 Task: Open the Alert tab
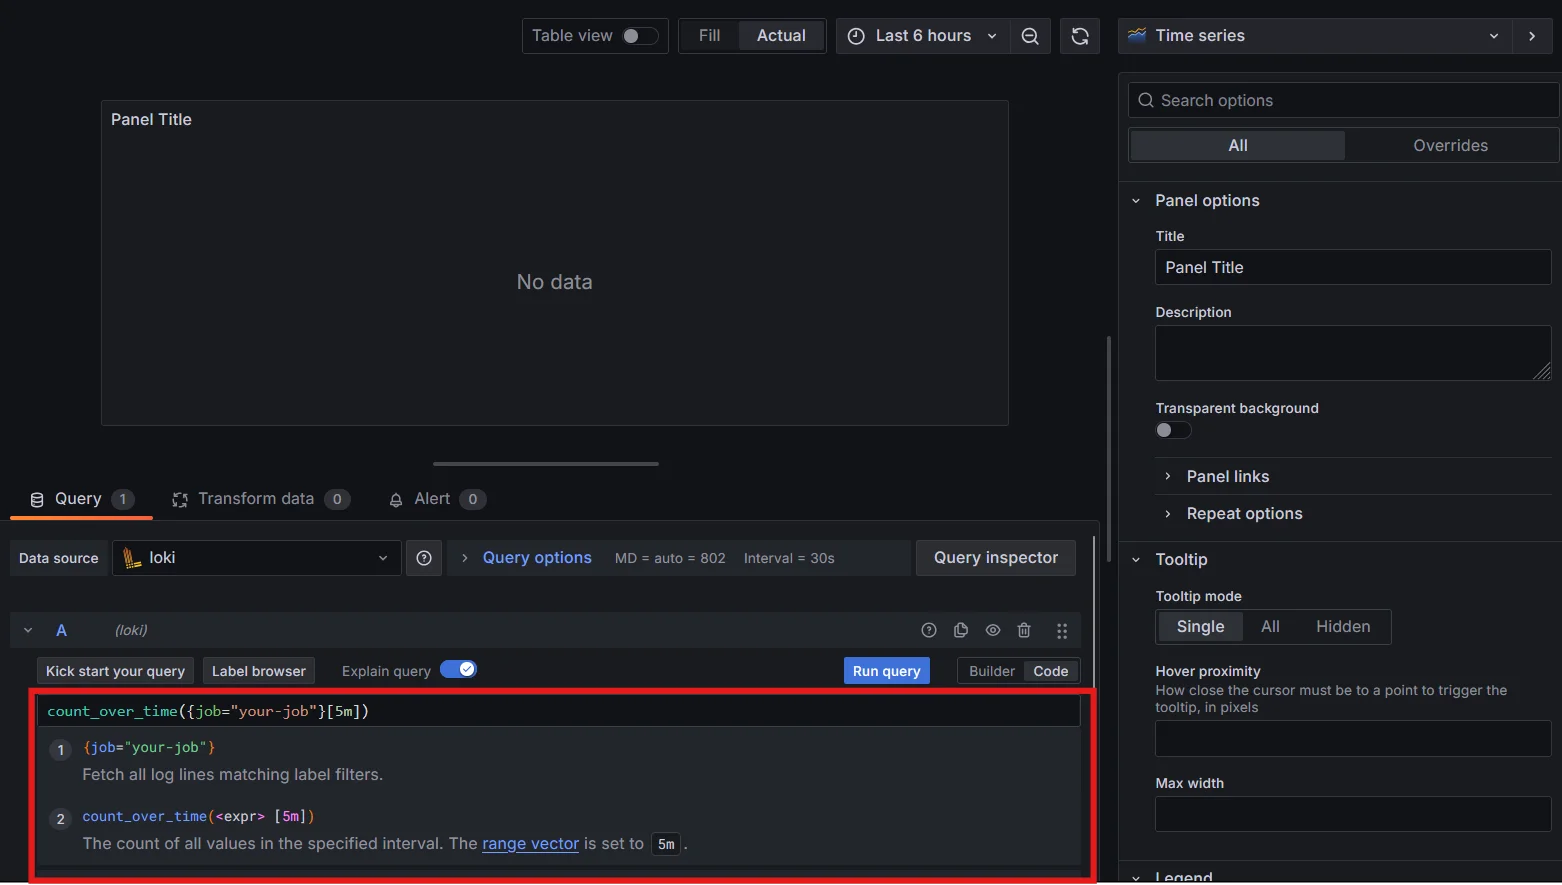437,499
